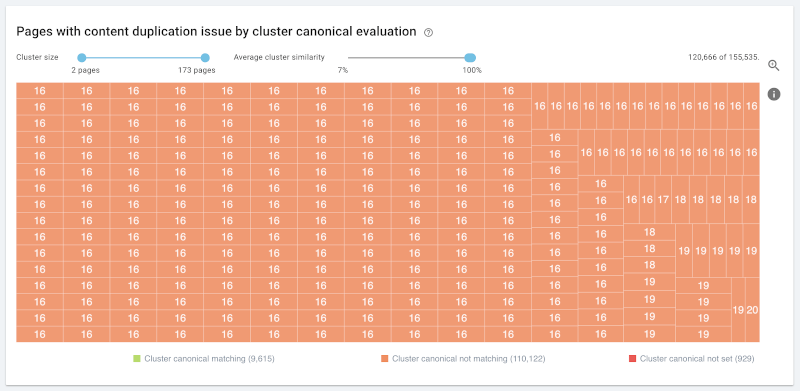Click the Cluster size maximum handle at 173 pages
This screenshot has height=391, width=800.
click(x=205, y=58)
